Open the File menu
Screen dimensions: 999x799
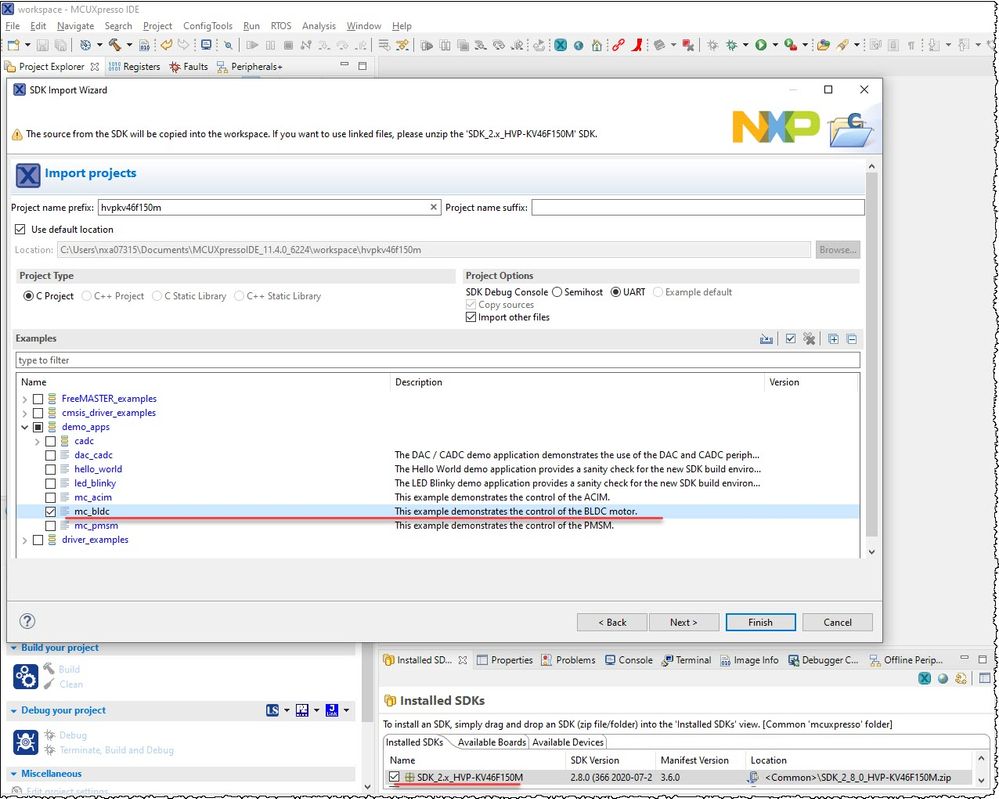(13, 26)
